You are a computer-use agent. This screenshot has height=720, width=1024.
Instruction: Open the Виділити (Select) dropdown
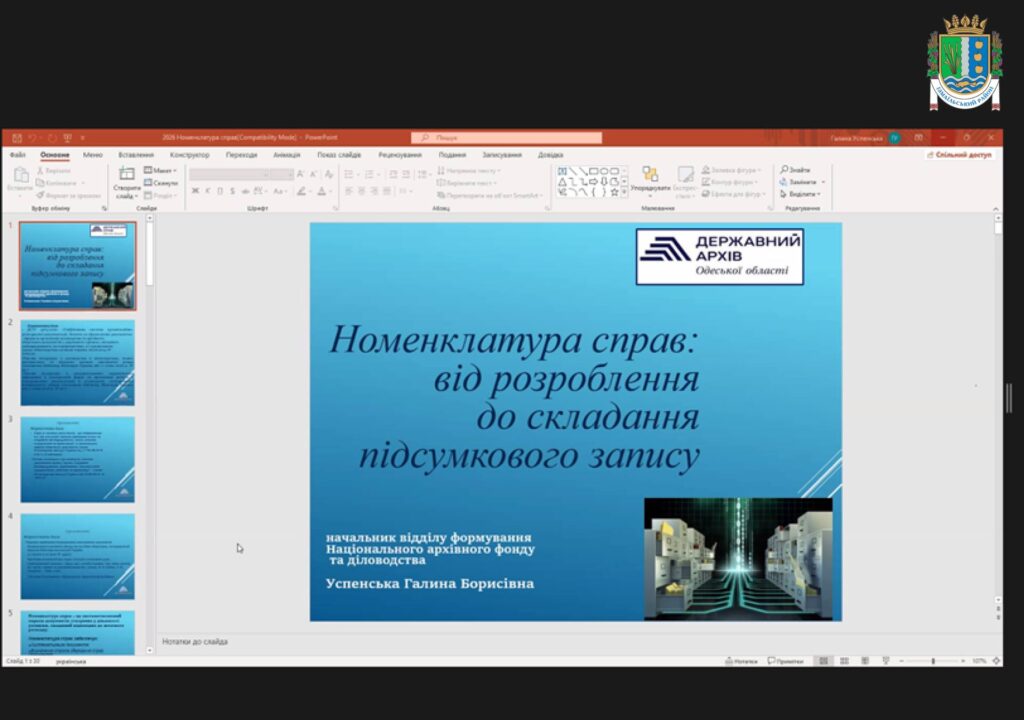pos(803,194)
